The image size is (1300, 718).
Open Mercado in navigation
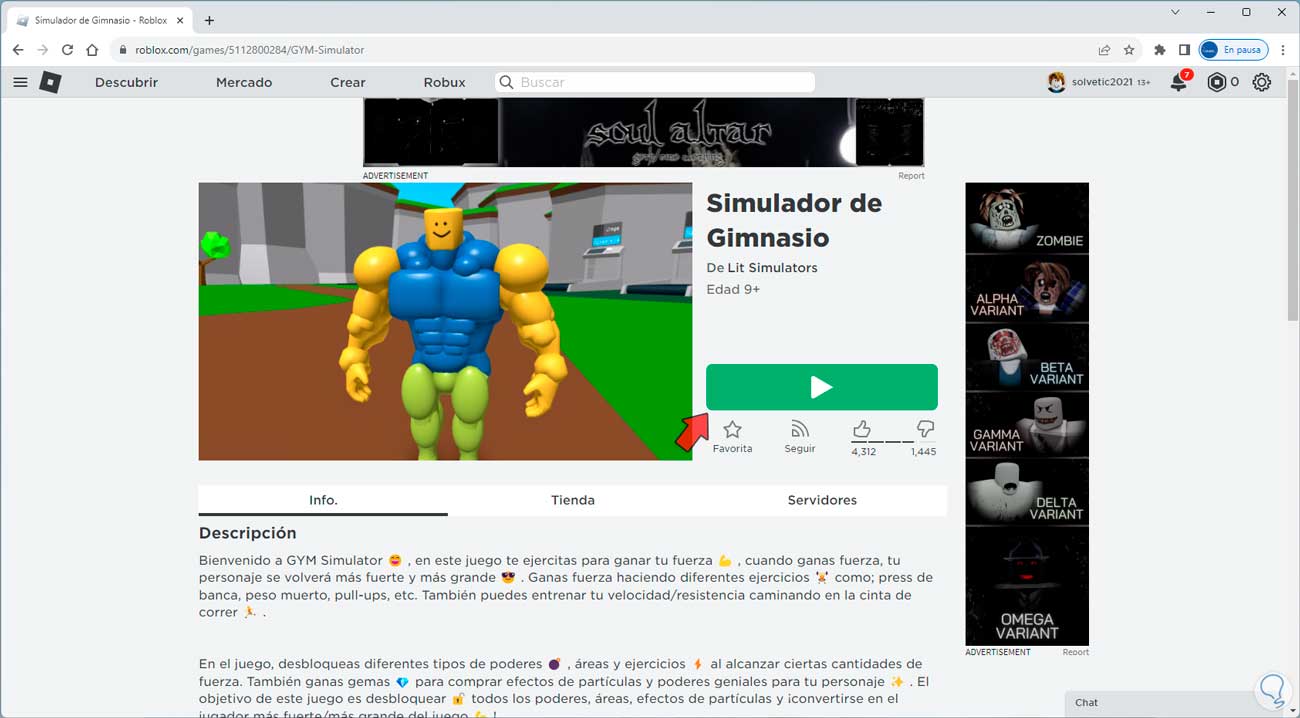[x=244, y=82]
